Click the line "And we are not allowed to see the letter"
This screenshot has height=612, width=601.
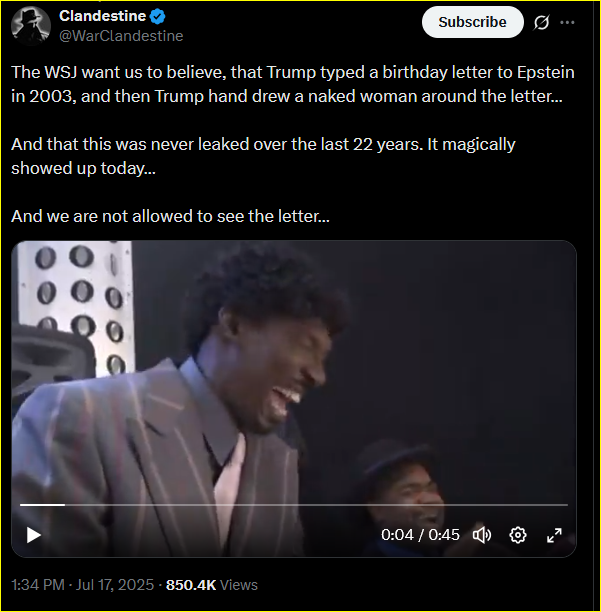coord(170,216)
